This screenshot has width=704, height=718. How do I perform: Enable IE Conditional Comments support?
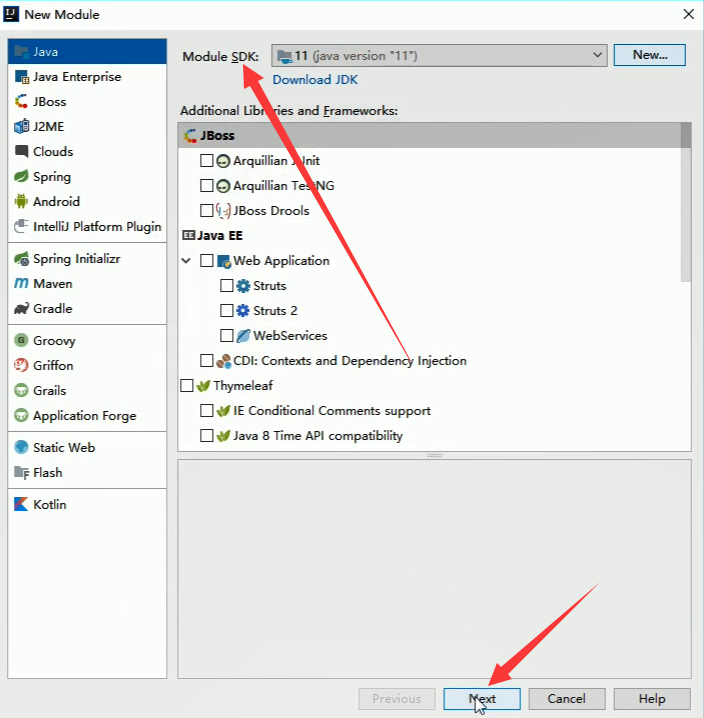[x=207, y=411]
